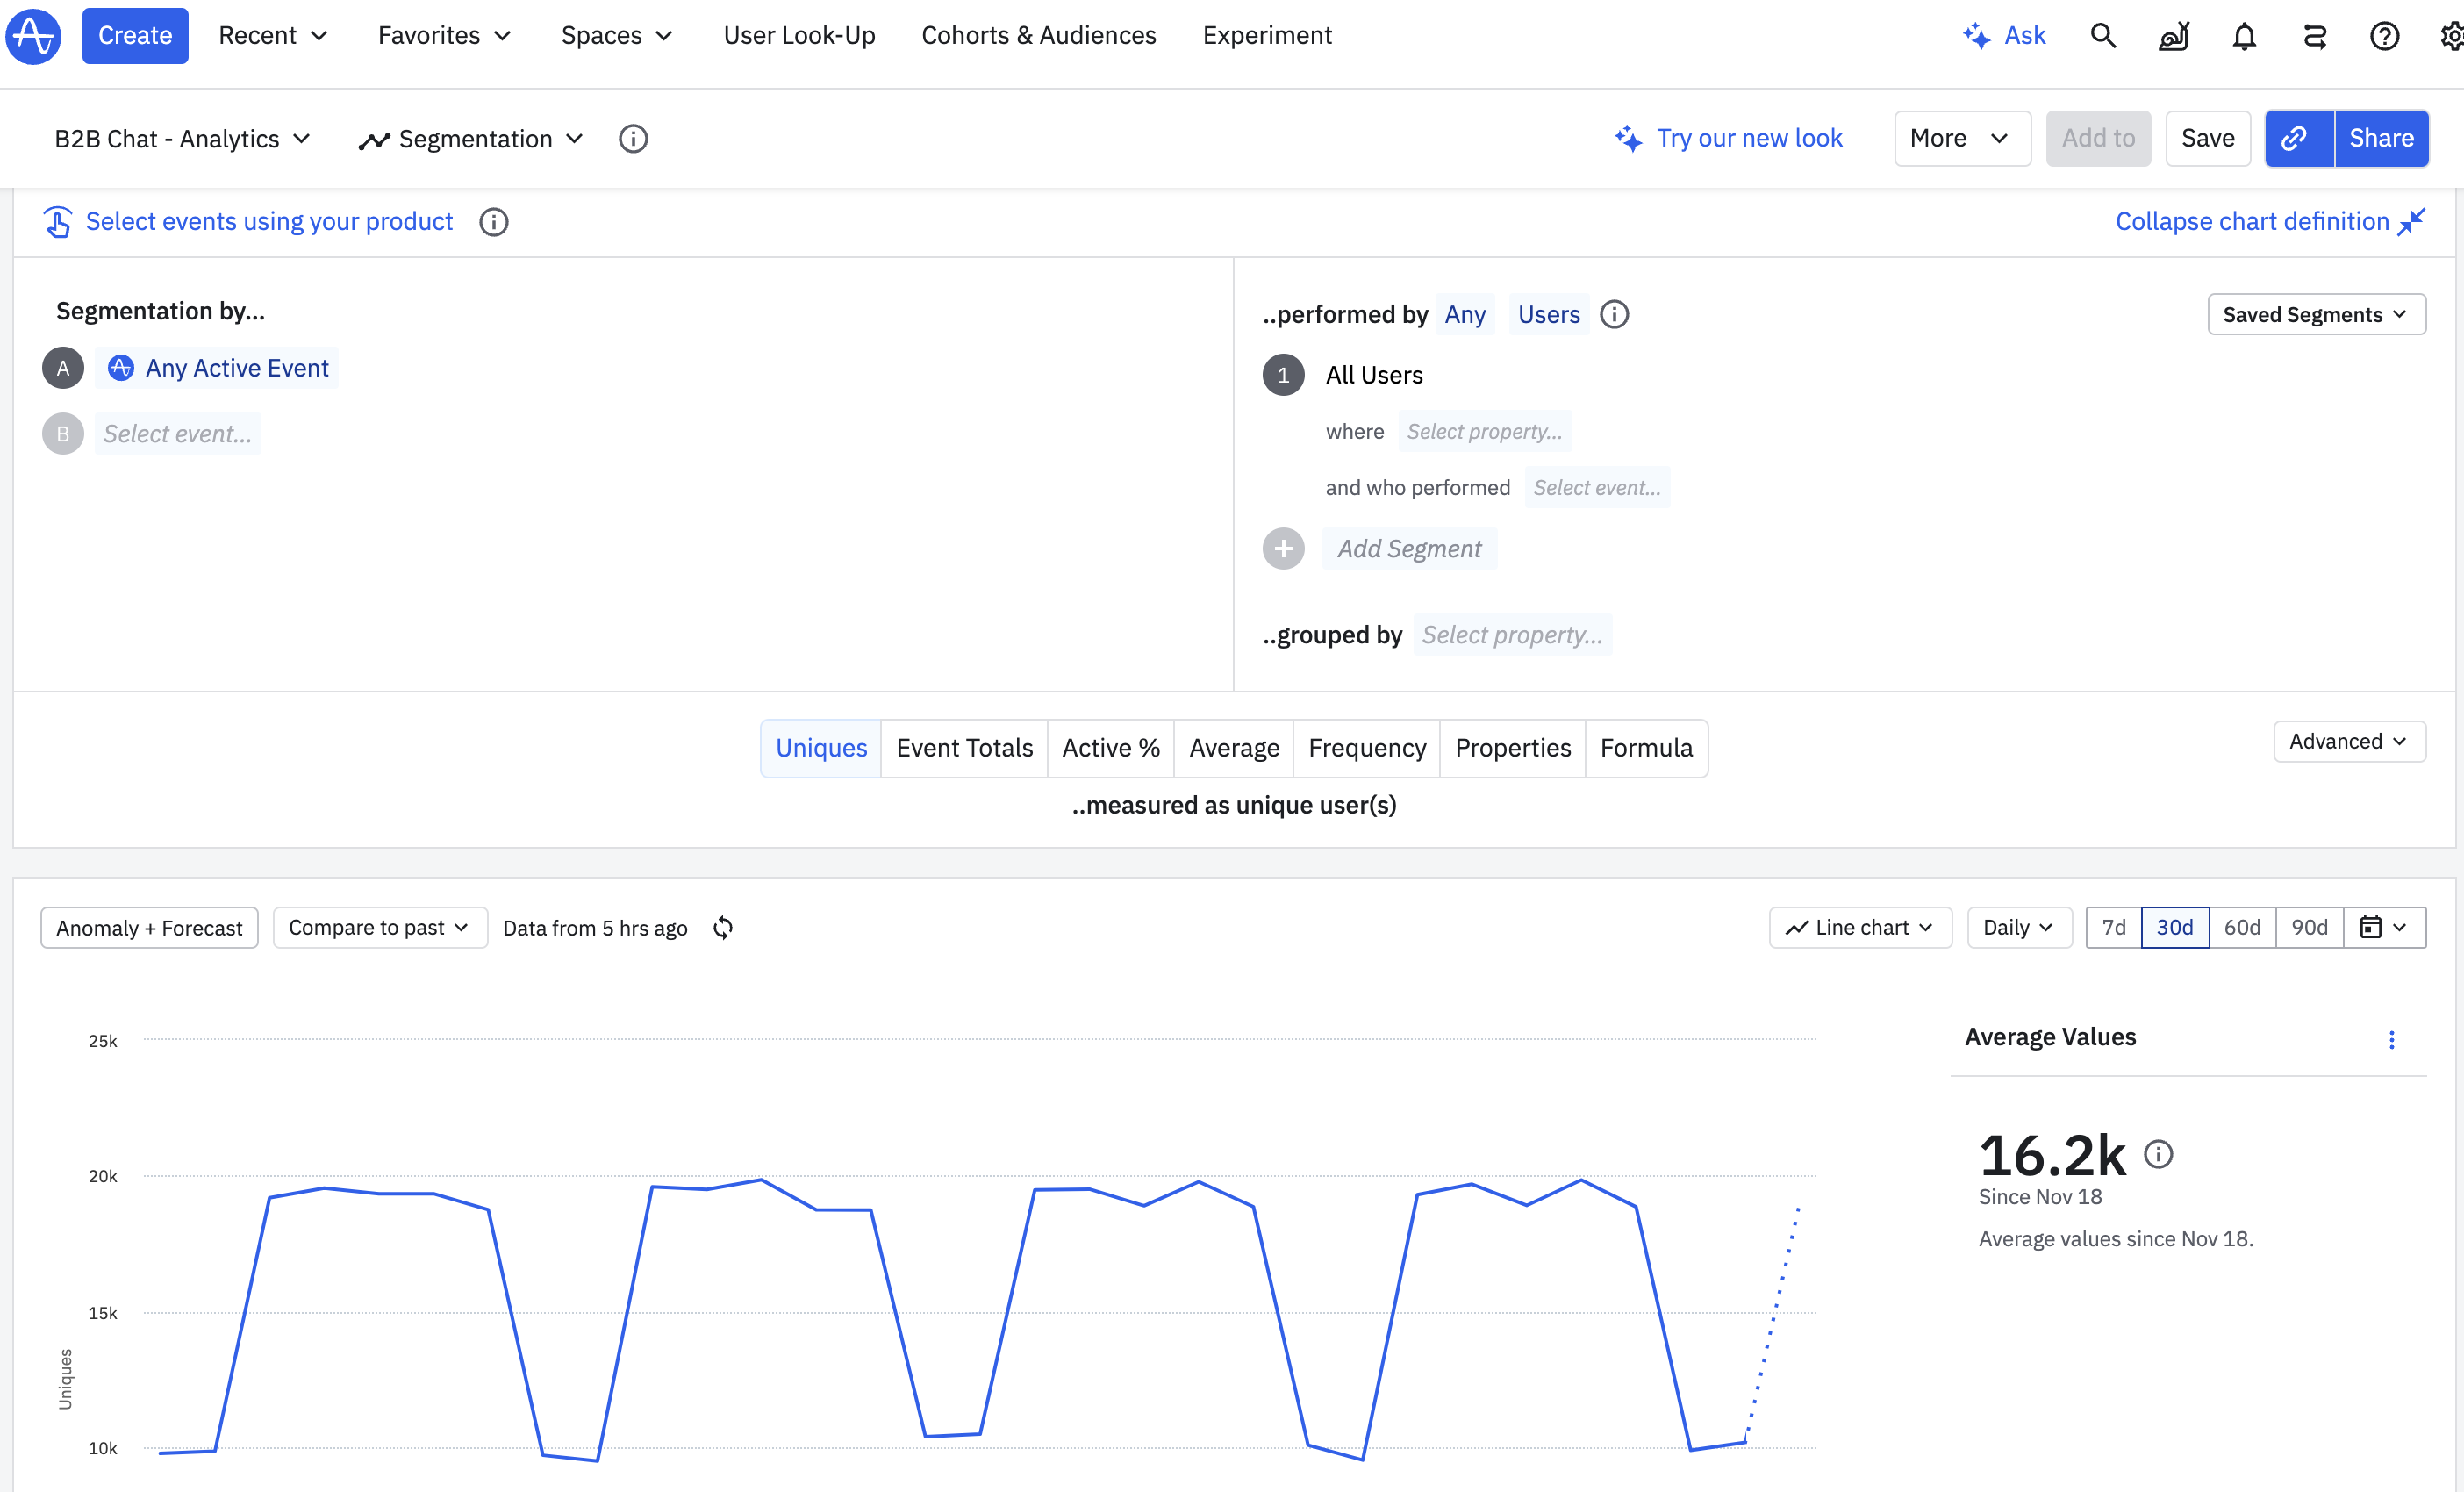The height and width of the screenshot is (1492, 2464).
Task: Open search with magnifier icon
Action: coord(2103,36)
